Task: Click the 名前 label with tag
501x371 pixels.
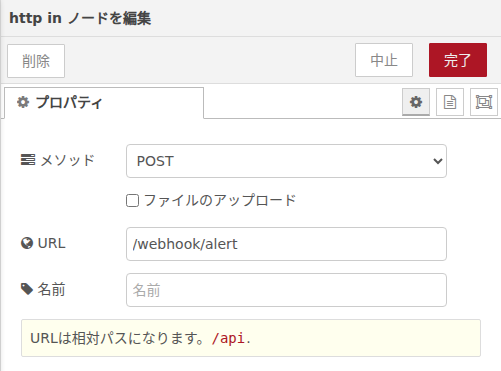Action: [x=43, y=289]
